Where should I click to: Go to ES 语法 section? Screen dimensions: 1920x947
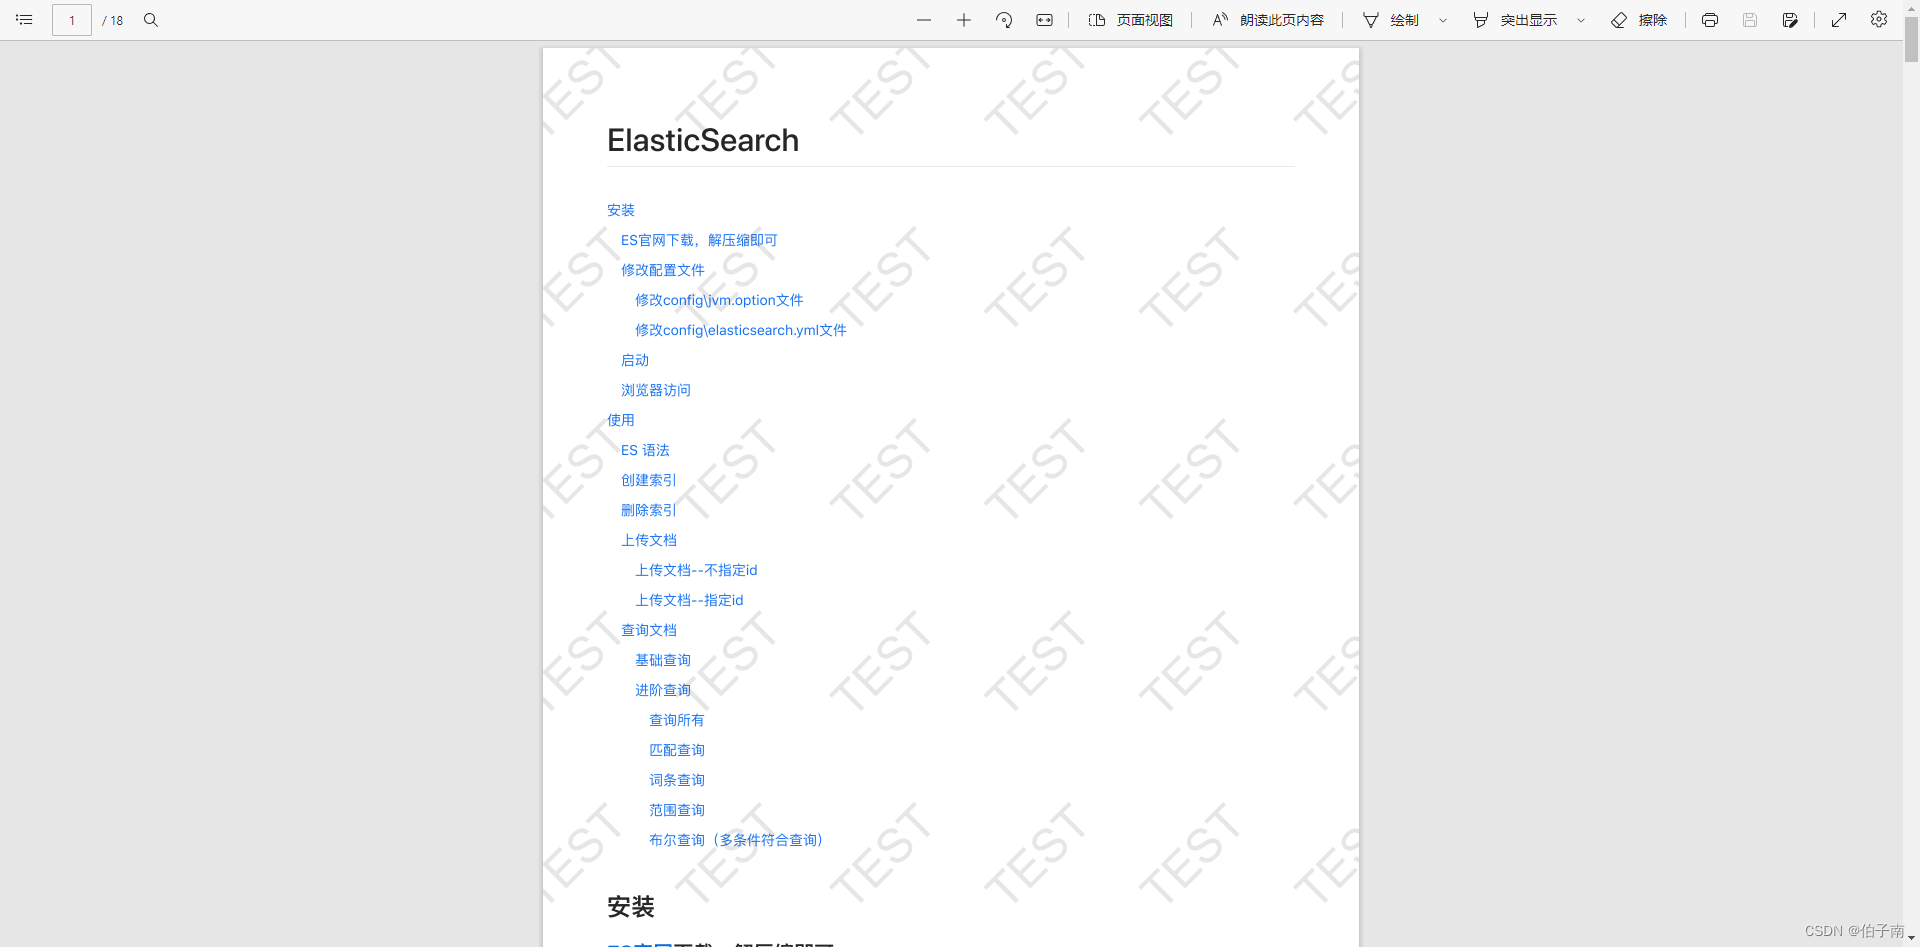(x=645, y=450)
